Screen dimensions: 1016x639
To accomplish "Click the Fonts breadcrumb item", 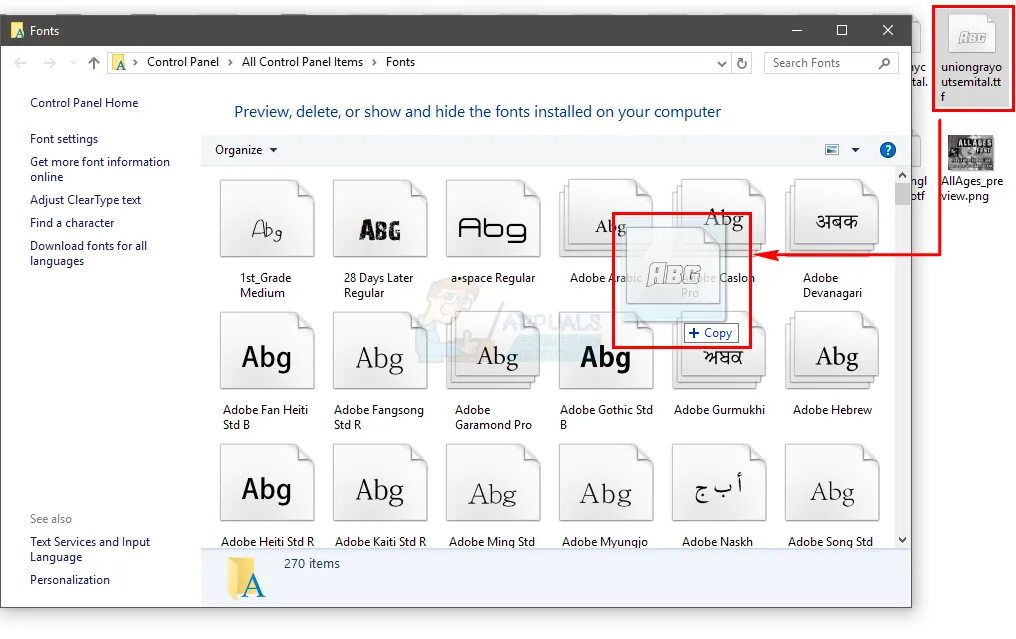I will 400,62.
